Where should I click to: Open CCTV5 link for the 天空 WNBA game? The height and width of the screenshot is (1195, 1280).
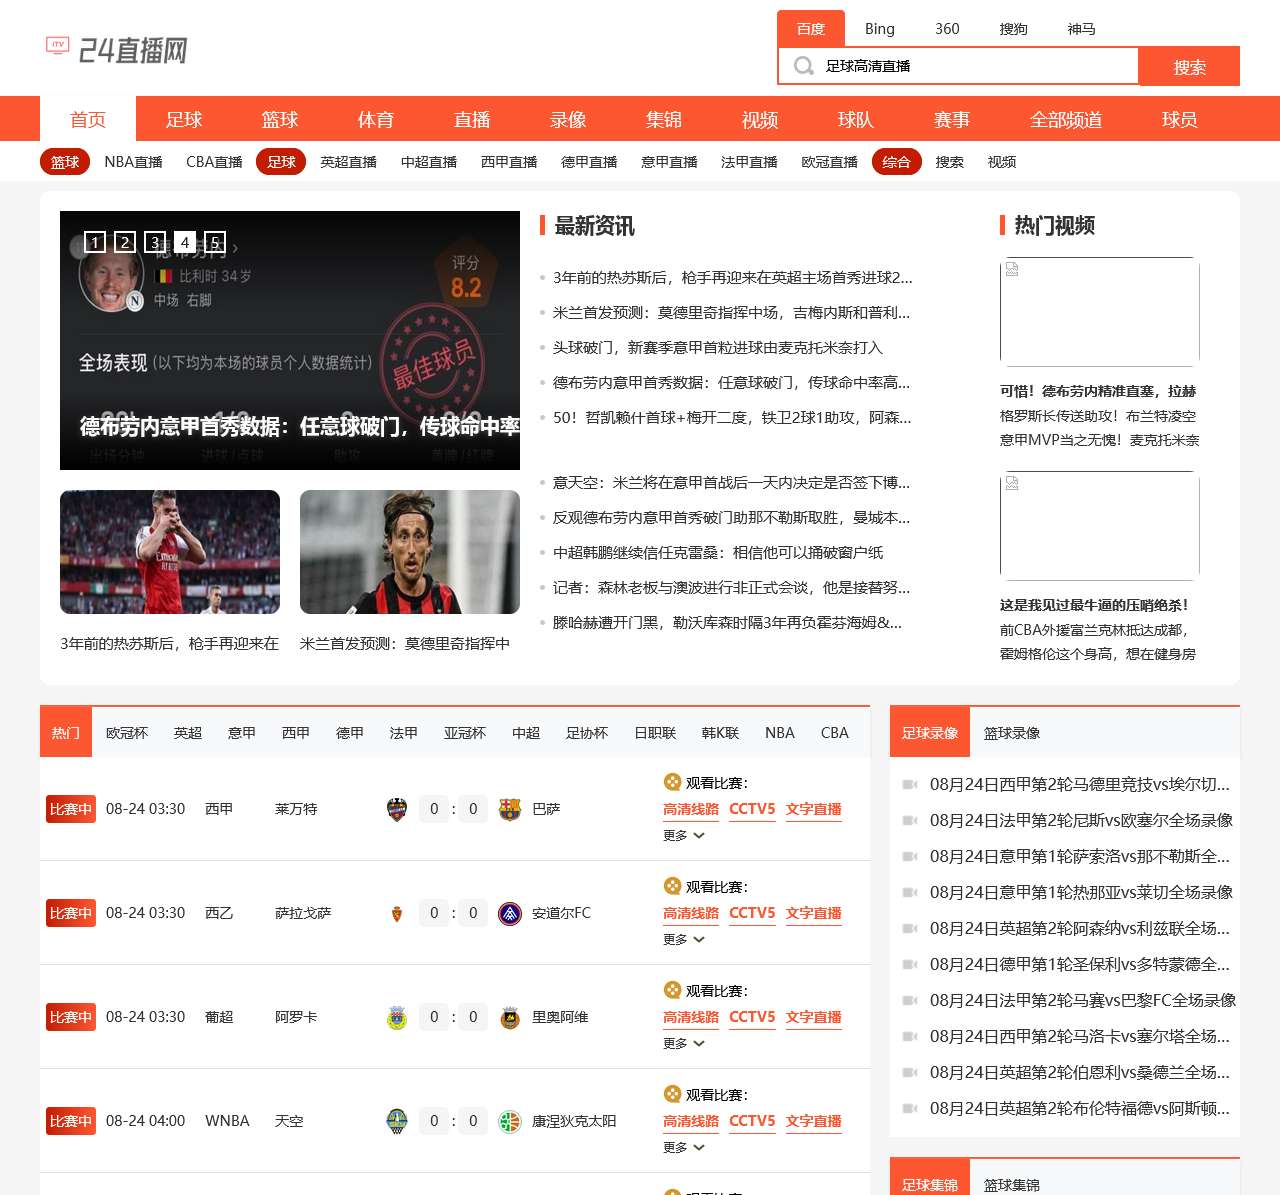click(x=752, y=1121)
